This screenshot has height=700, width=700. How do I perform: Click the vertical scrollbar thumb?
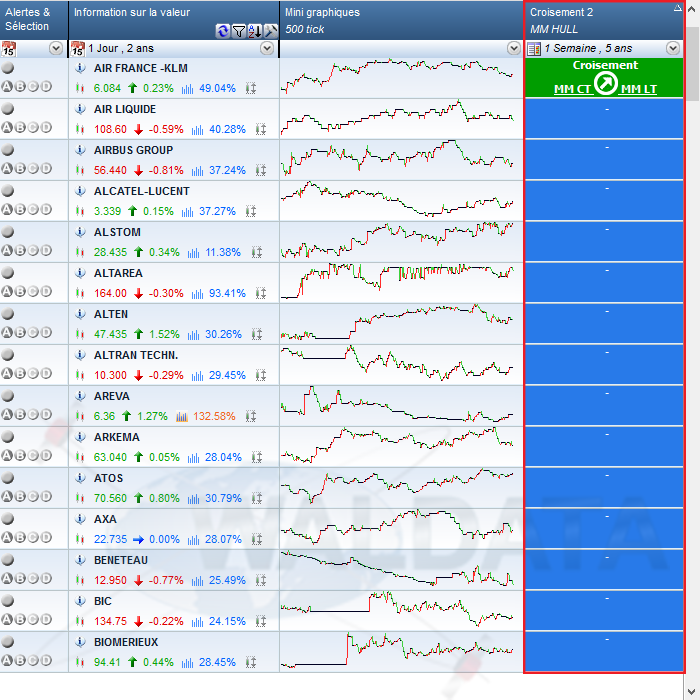tap(692, 63)
